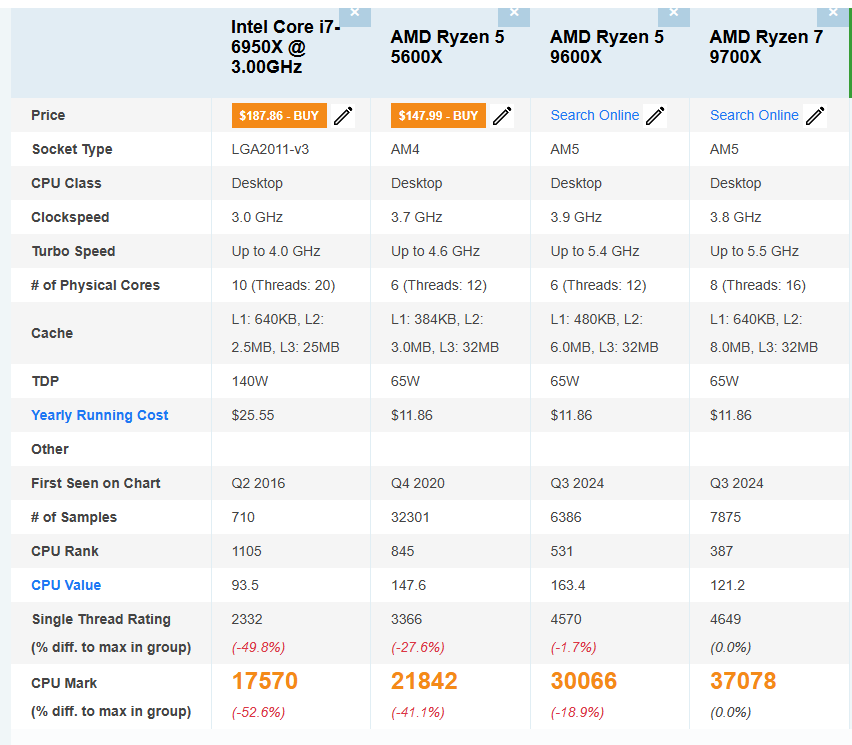Click the Up to 5.5 GHz turbo value
This screenshot has height=745, width=852.
pyautogui.click(x=754, y=251)
